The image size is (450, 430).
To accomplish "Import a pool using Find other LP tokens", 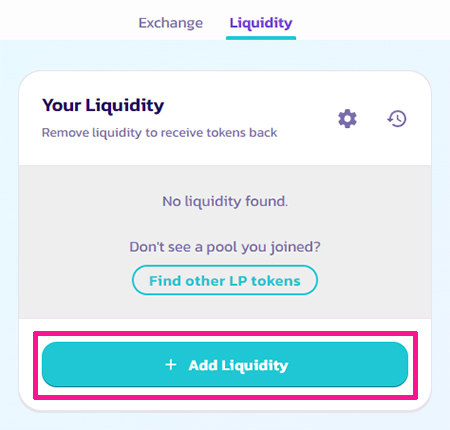I will click(x=225, y=280).
